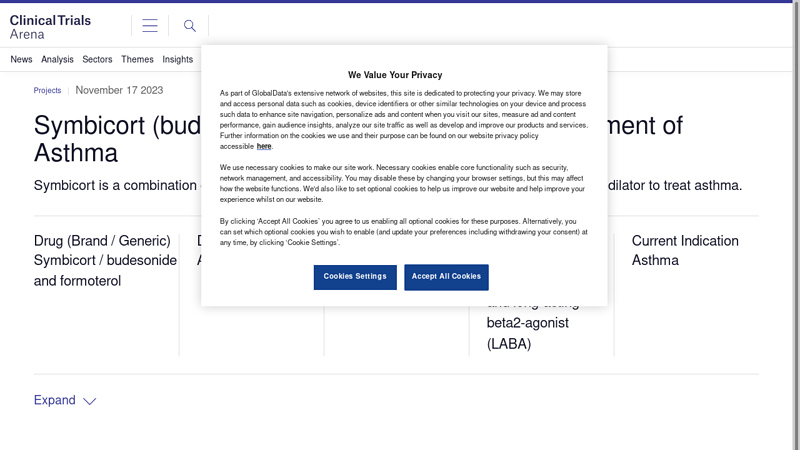Click the Clinical Trials Arena logo
The width and height of the screenshot is (800, 450).
[50, 27]
